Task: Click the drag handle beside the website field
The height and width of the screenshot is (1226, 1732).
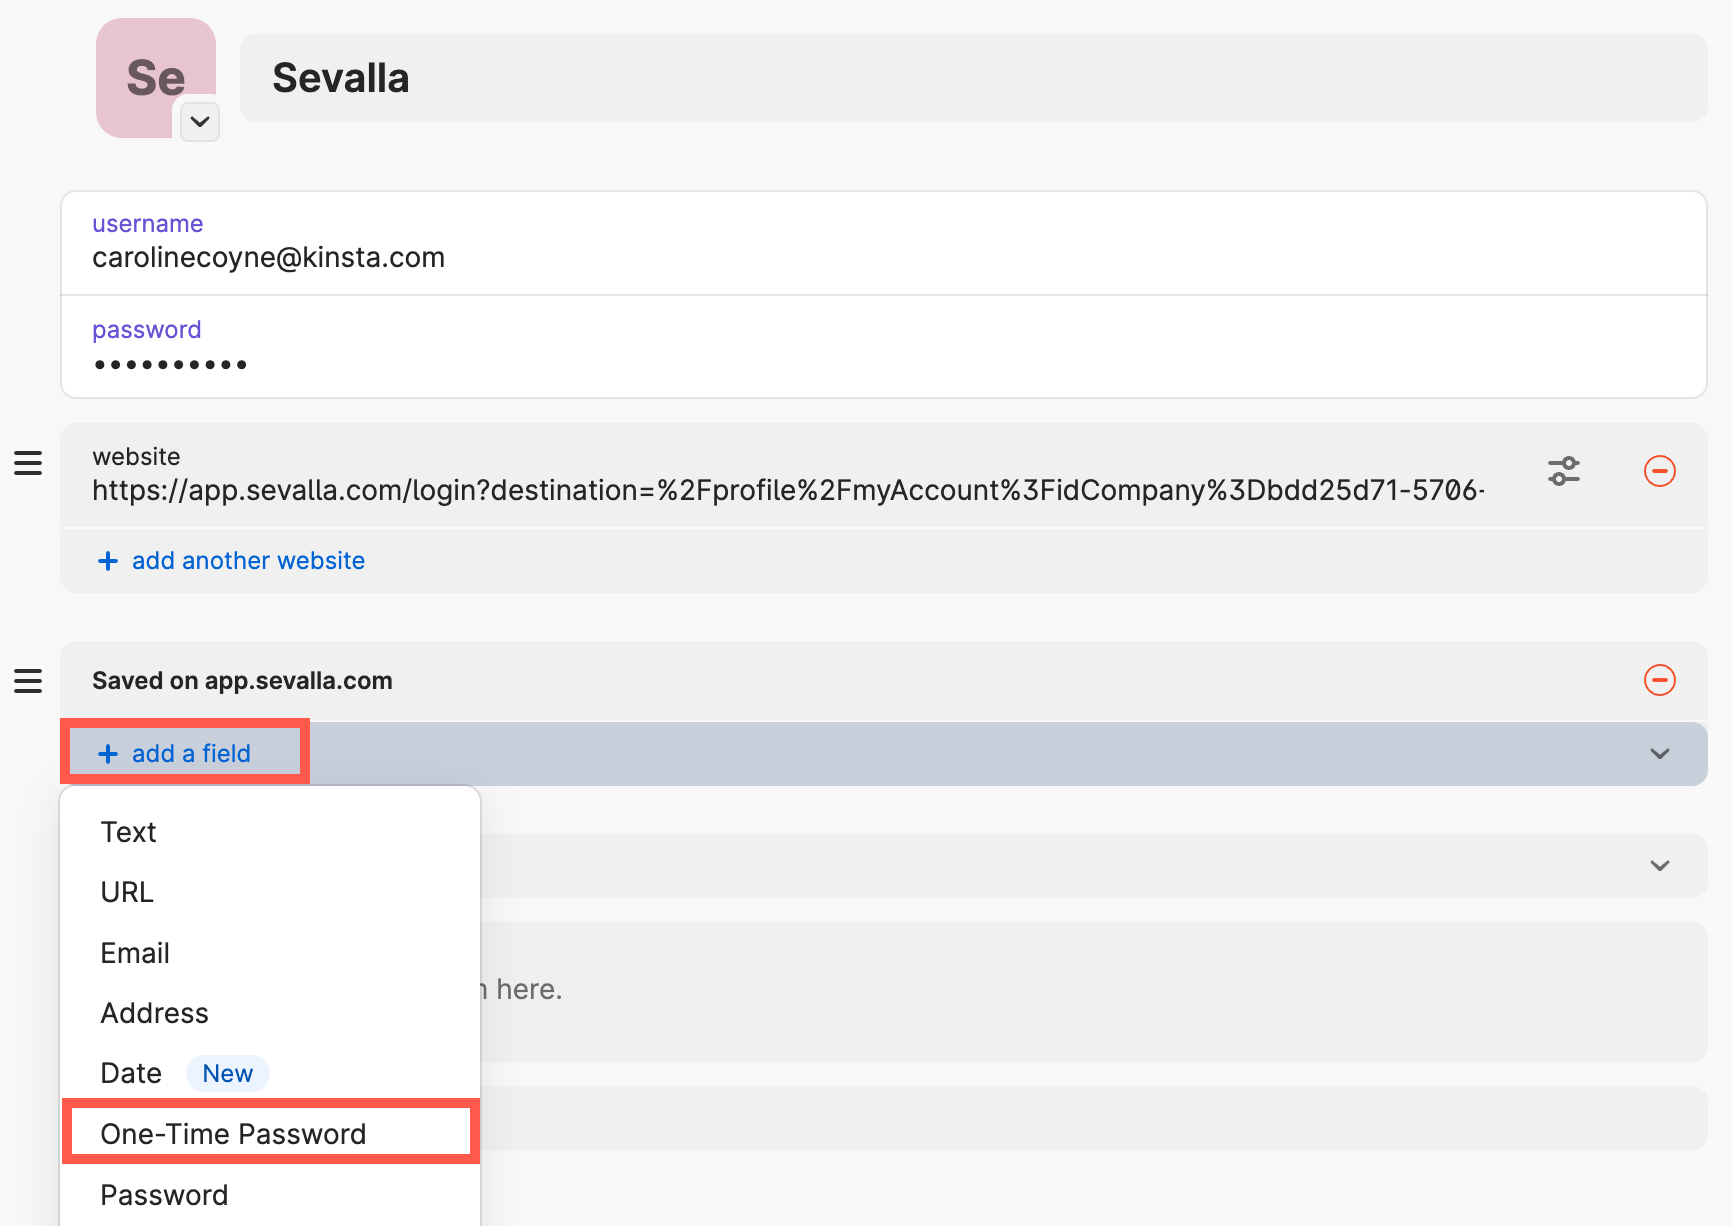Action: [x=27, y=463]
